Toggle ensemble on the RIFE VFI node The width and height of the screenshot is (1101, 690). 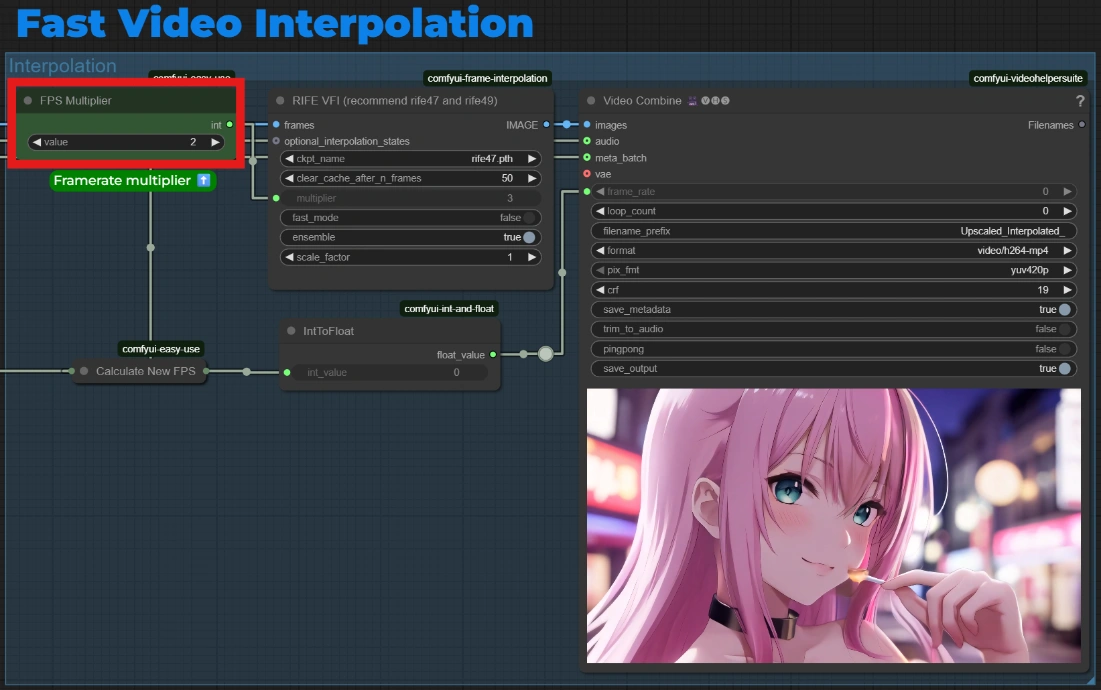coord(411,237)
